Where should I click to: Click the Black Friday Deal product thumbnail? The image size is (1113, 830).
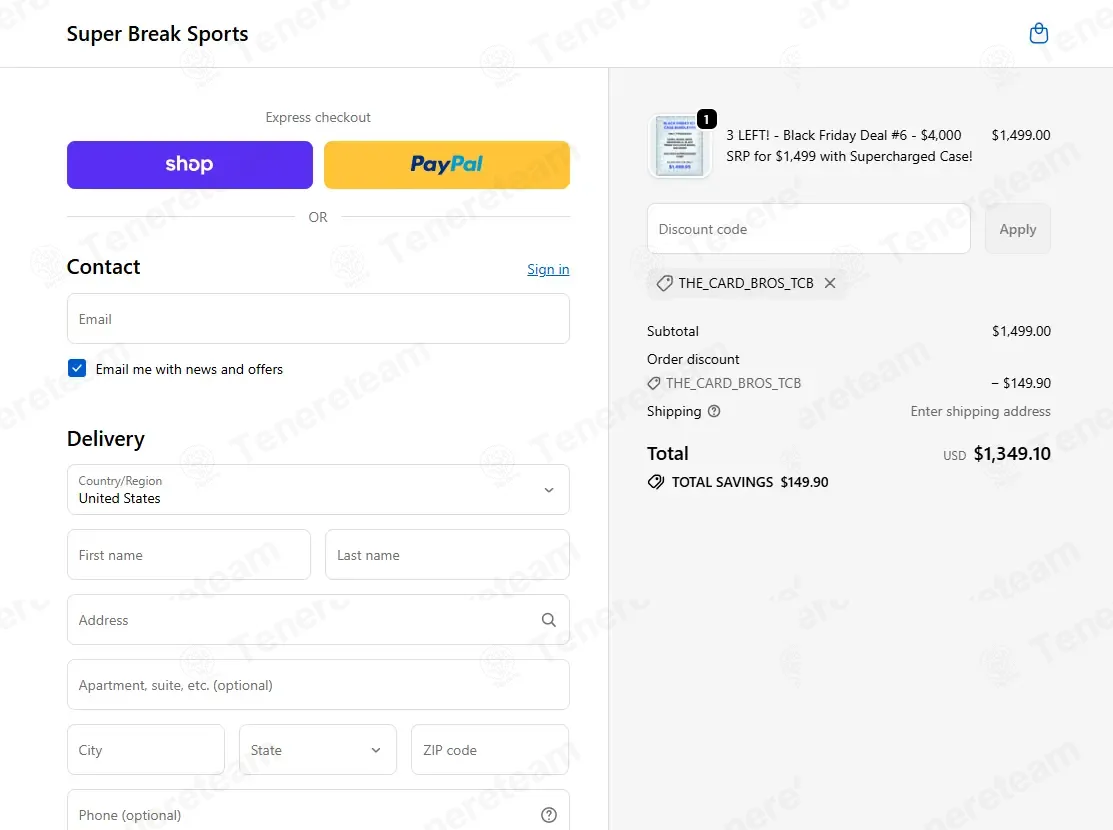point(679,146)
